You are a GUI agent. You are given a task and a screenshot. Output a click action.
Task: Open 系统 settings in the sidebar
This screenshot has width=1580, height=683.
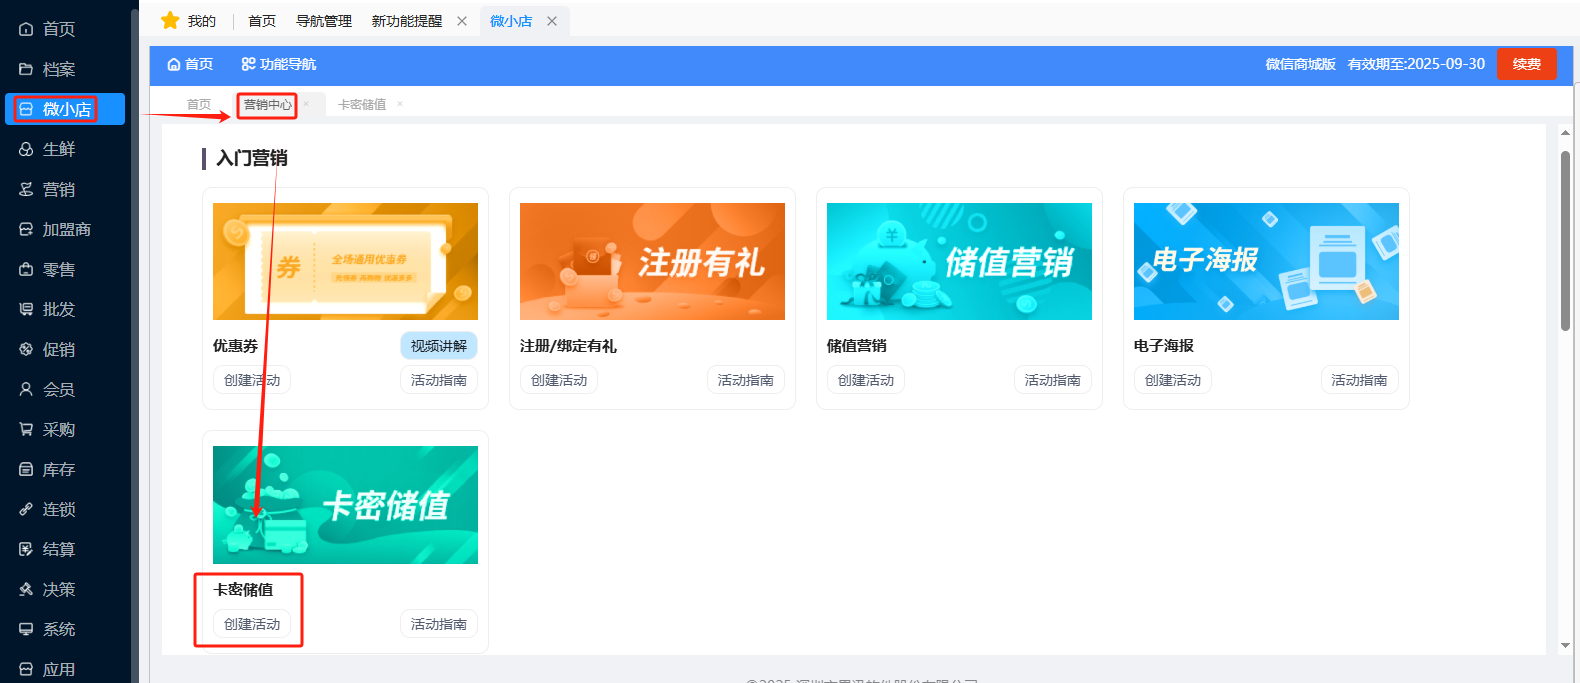pos(58,629)
